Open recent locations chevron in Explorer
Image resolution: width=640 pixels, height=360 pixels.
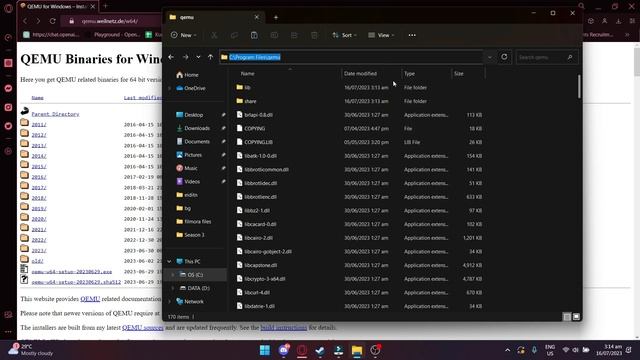click(198, 57)
